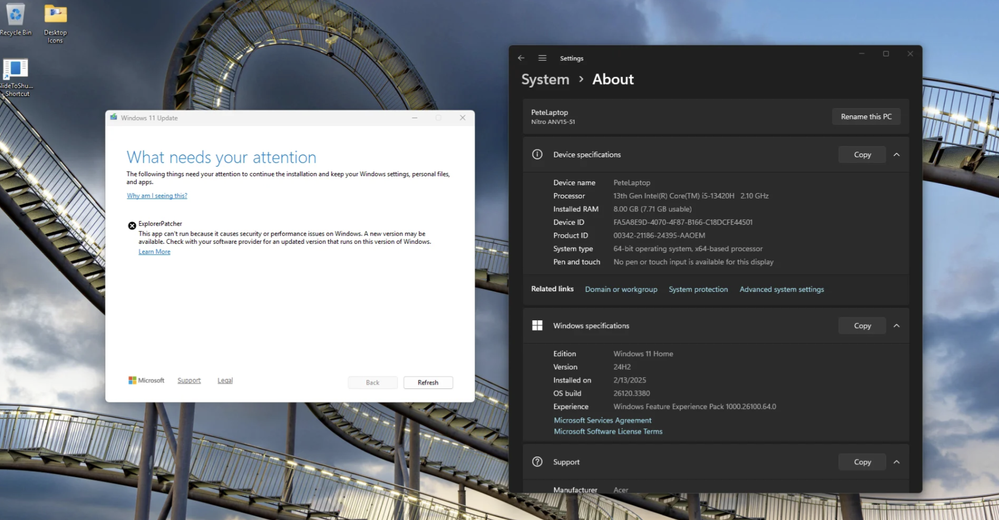Screen dimensions: 999x520
Task: Open the Recycle Bin desktop icon
Action: (15, 19)
